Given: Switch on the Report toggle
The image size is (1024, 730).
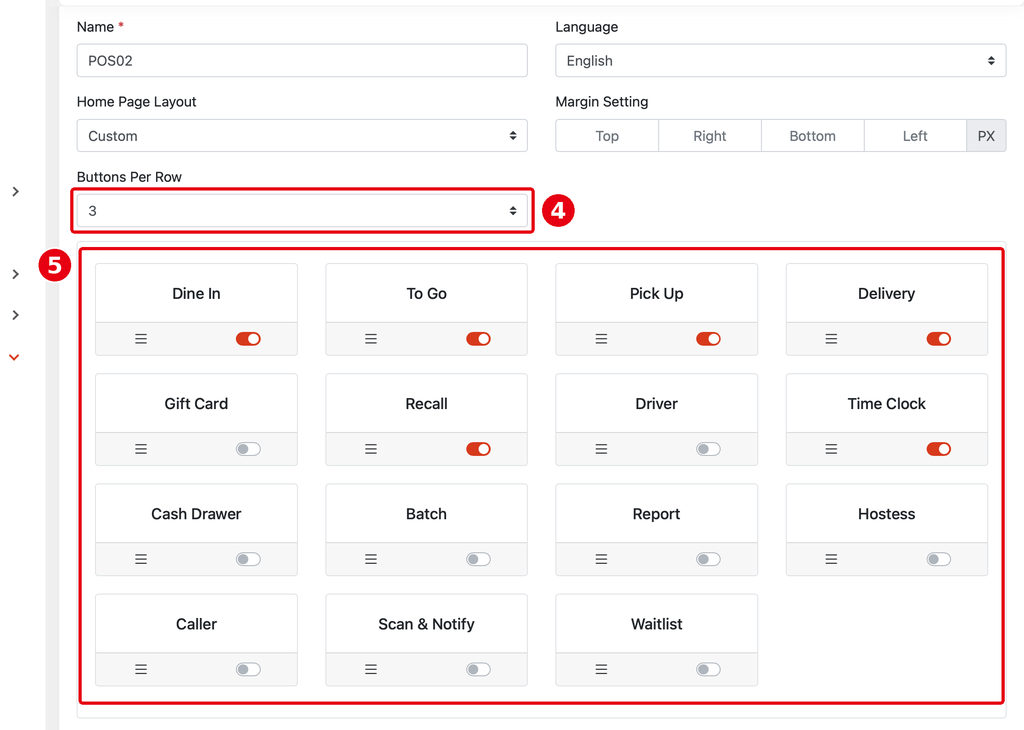Looking at the screenshot, I should pos(709,560).
